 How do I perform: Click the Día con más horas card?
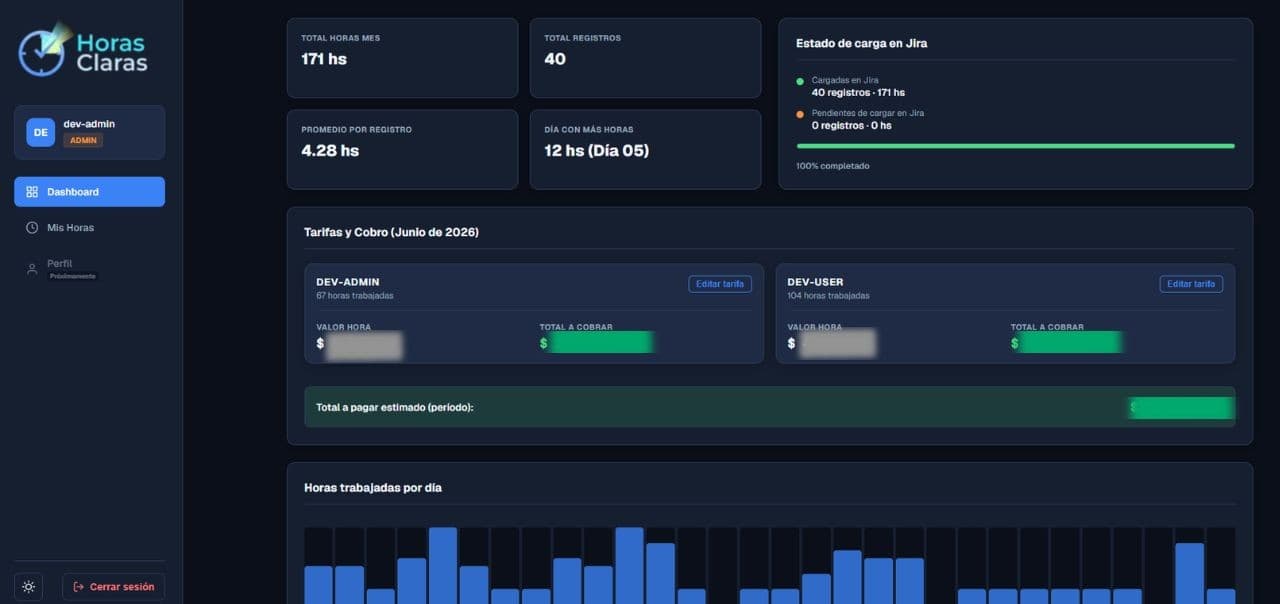[645, 149]
